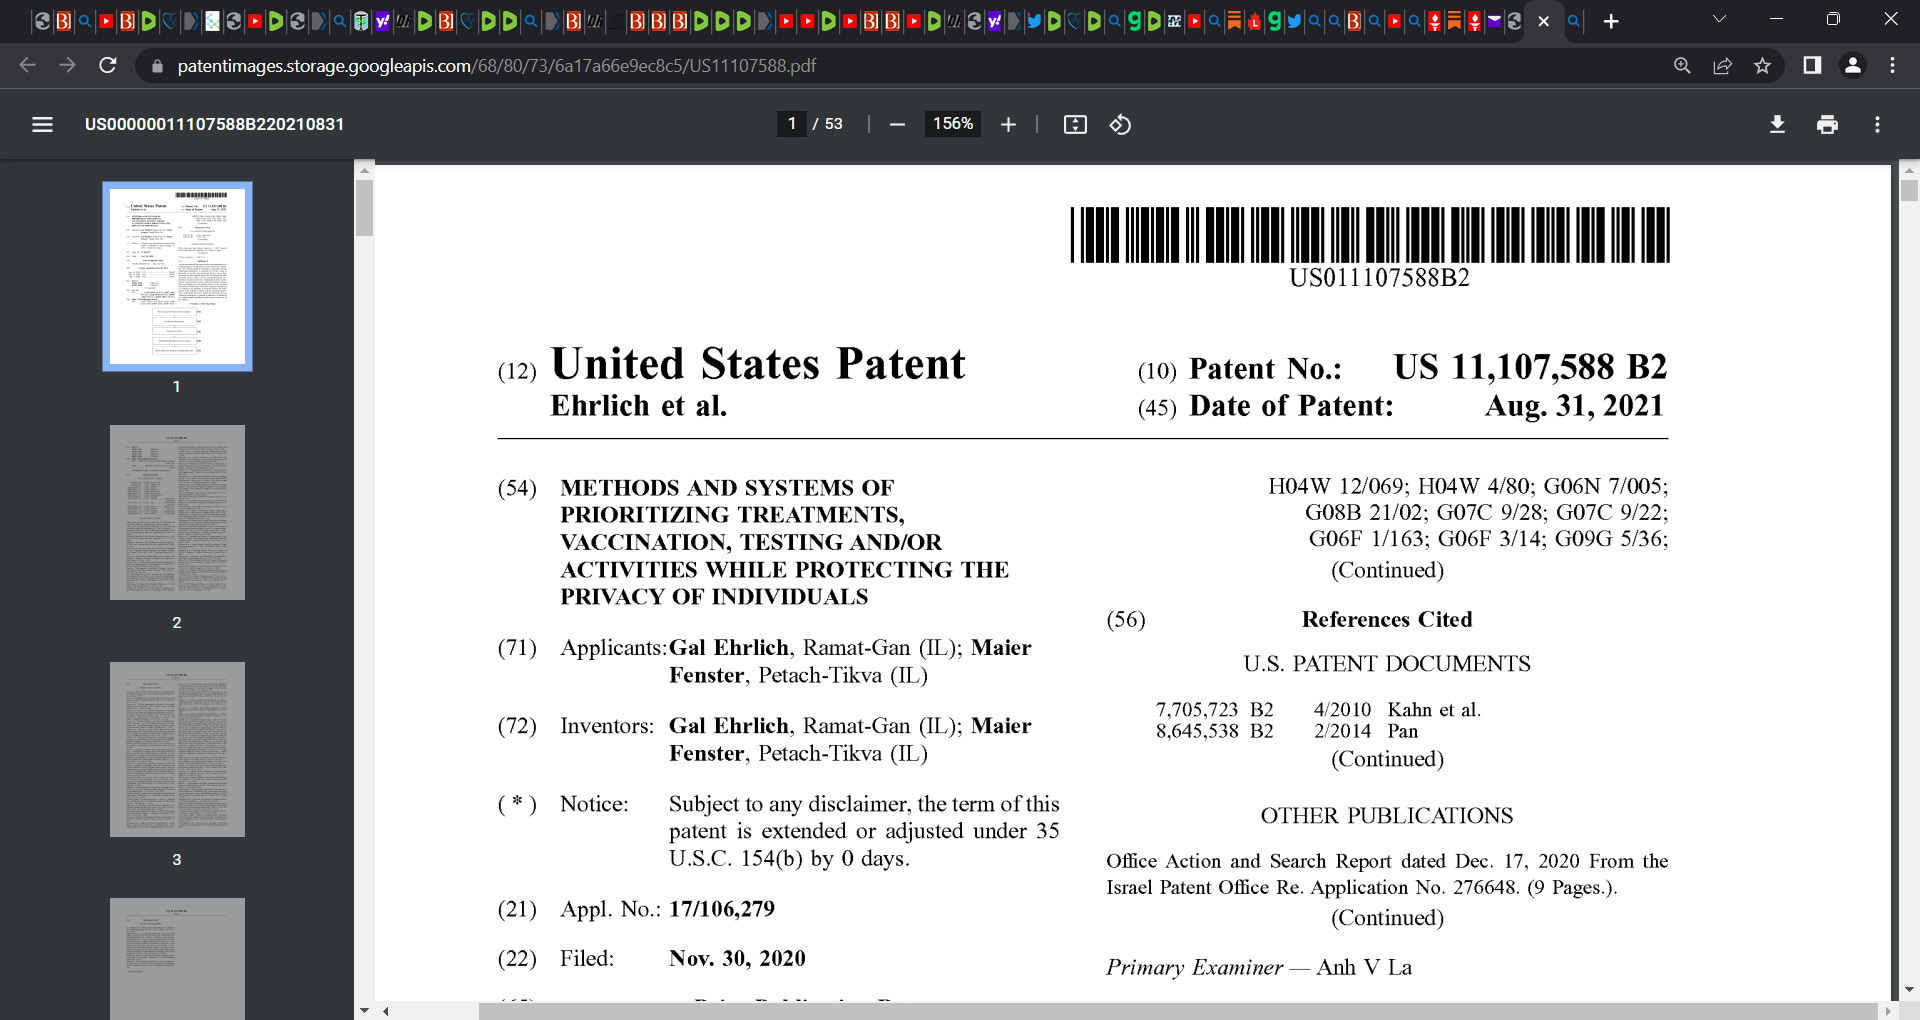Click the 156% zoom level field
The width and height of the screenshot is (1920, 1020).
click(x=952, y=124)
